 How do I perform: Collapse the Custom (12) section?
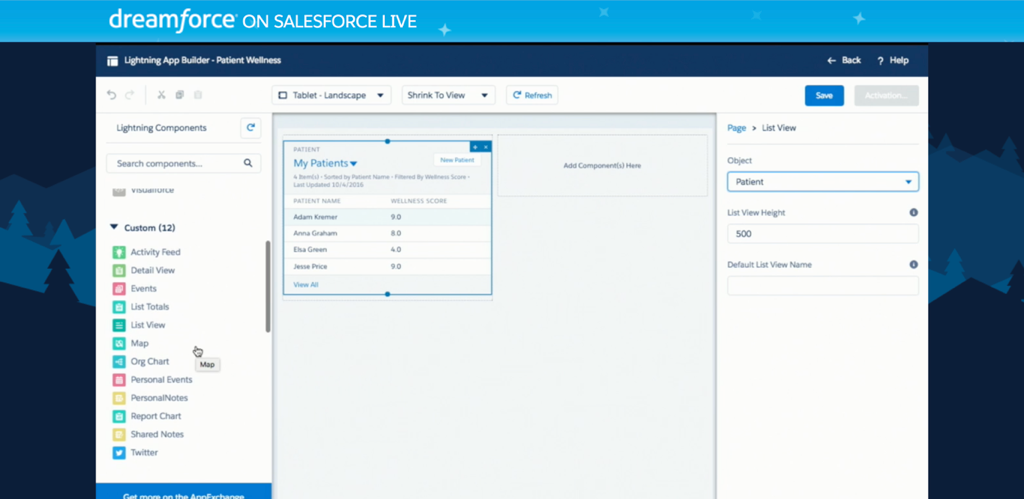pos(114,228)
